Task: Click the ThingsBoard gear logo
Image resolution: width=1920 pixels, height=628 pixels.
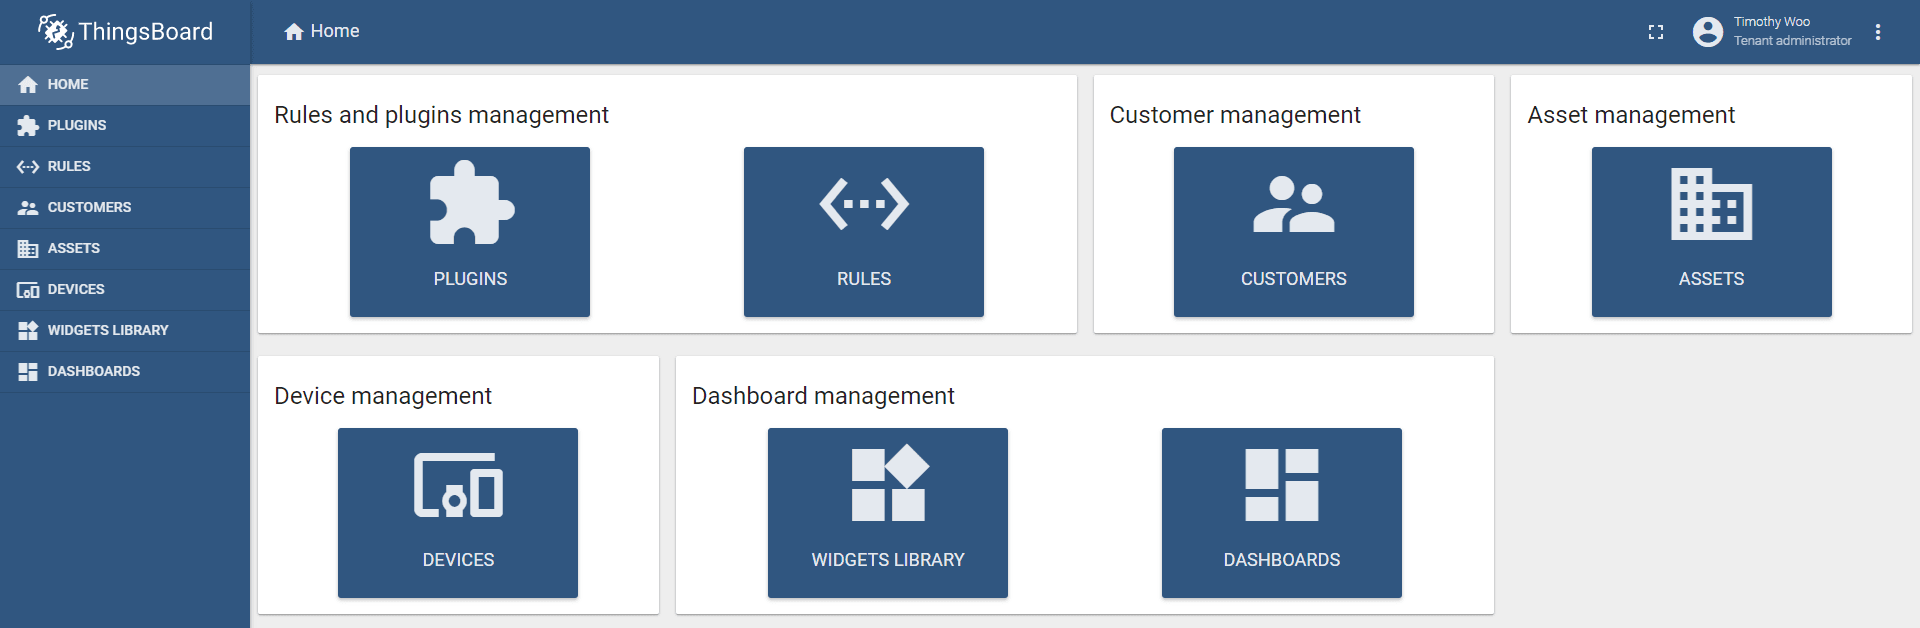Action: [55, 32]
